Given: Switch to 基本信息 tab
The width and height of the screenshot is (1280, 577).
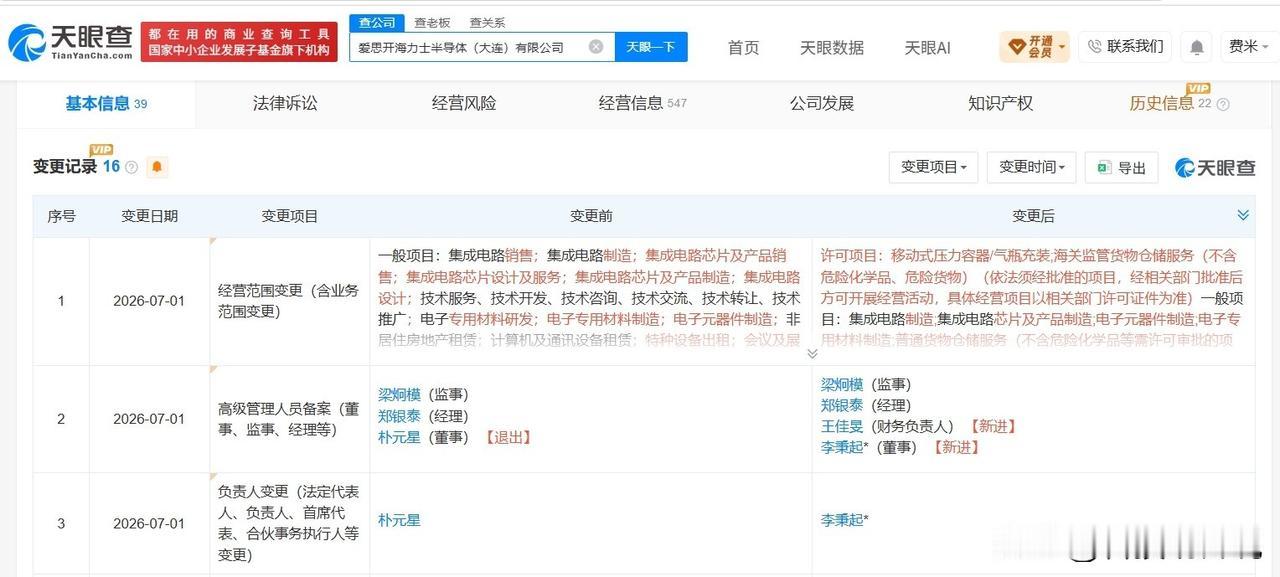Looking at the screenshot, I should pos(106,103).
